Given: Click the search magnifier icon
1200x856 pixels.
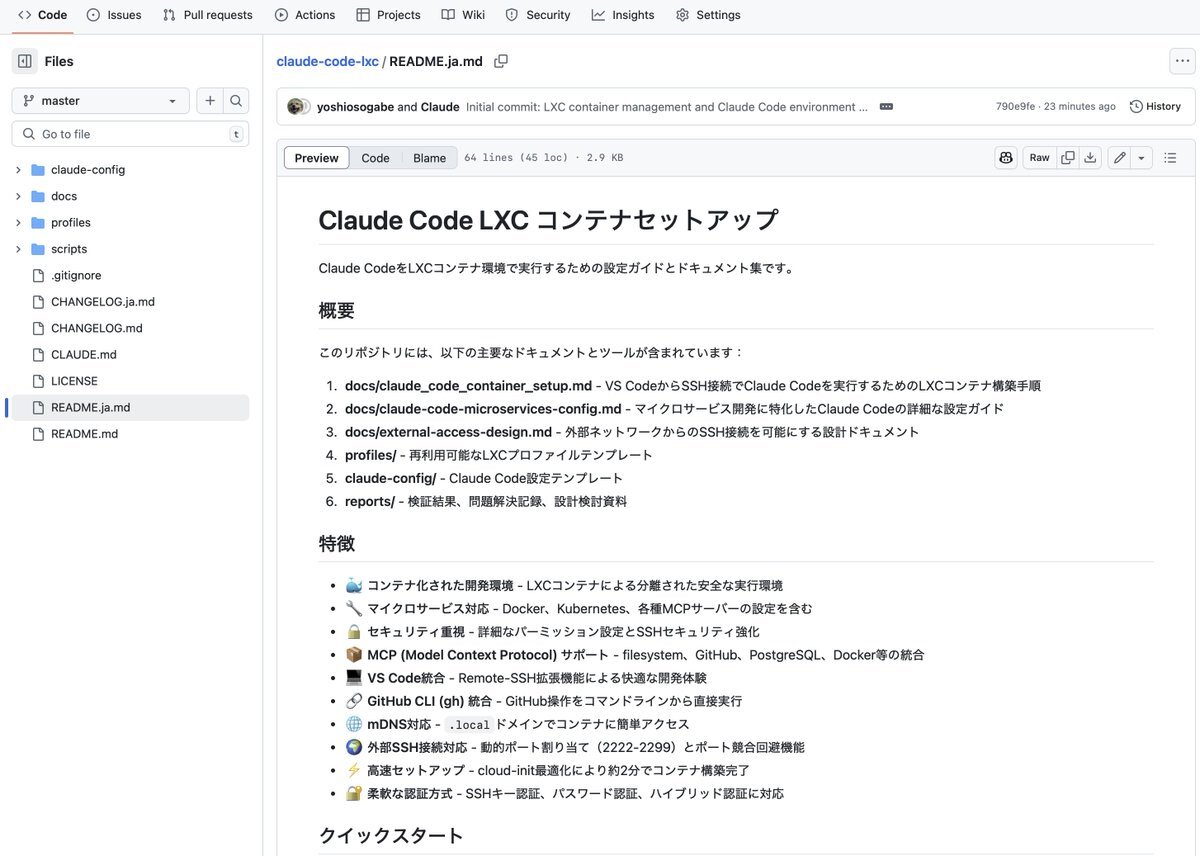Looking at the screenshot, I should point(236,101).
